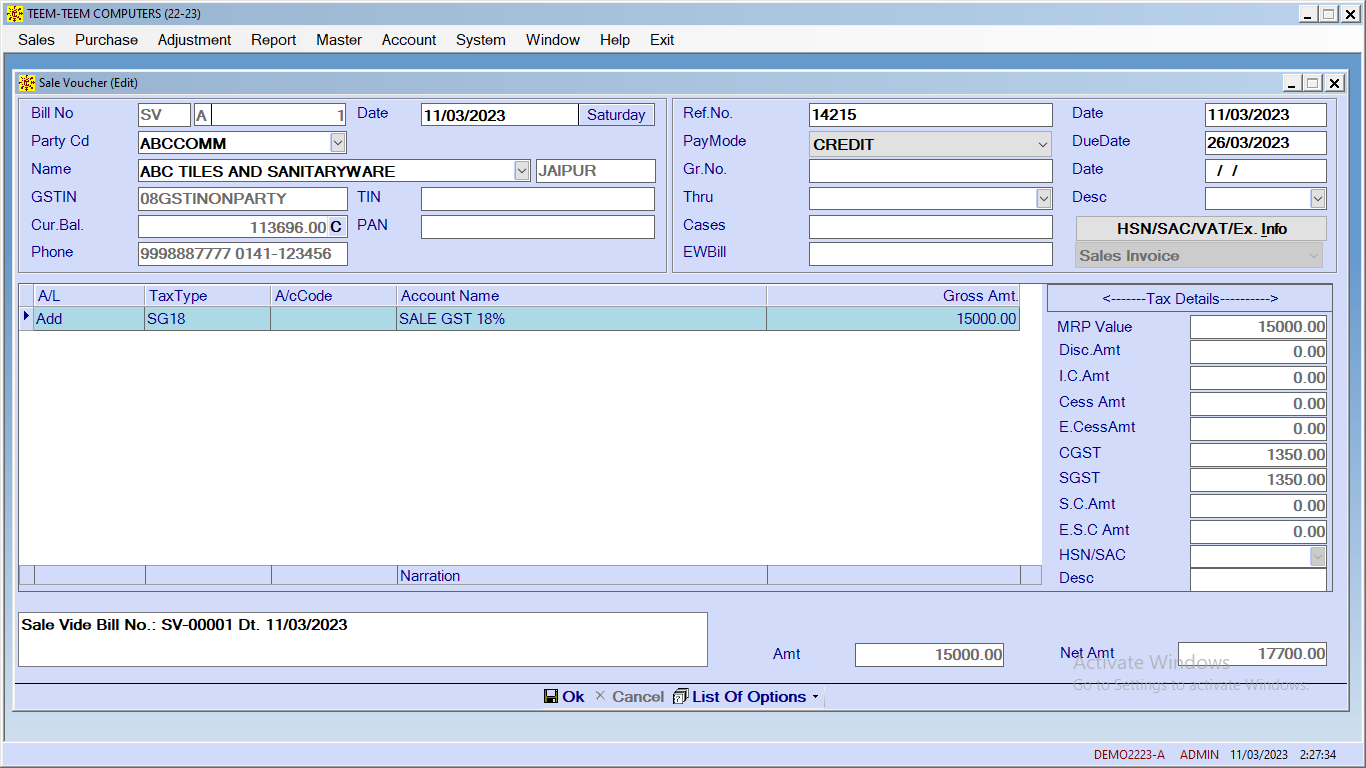Click the C balance type indicator

336,227
